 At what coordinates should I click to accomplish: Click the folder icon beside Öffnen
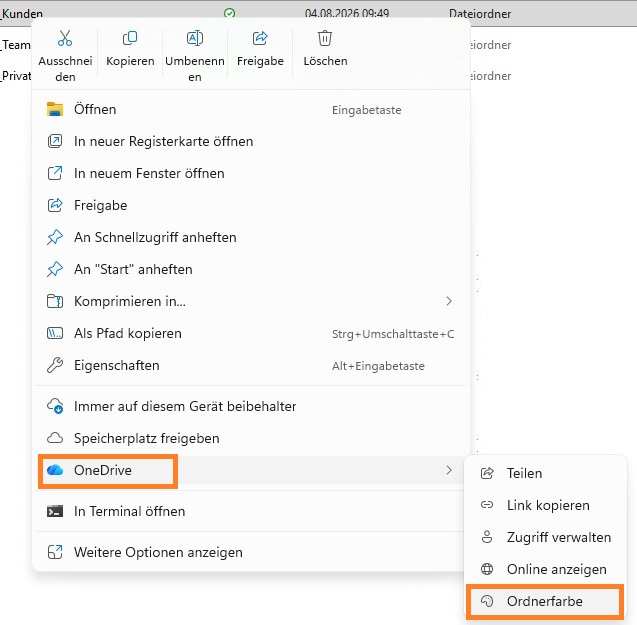pyautogui.click(x=55, y=109)
